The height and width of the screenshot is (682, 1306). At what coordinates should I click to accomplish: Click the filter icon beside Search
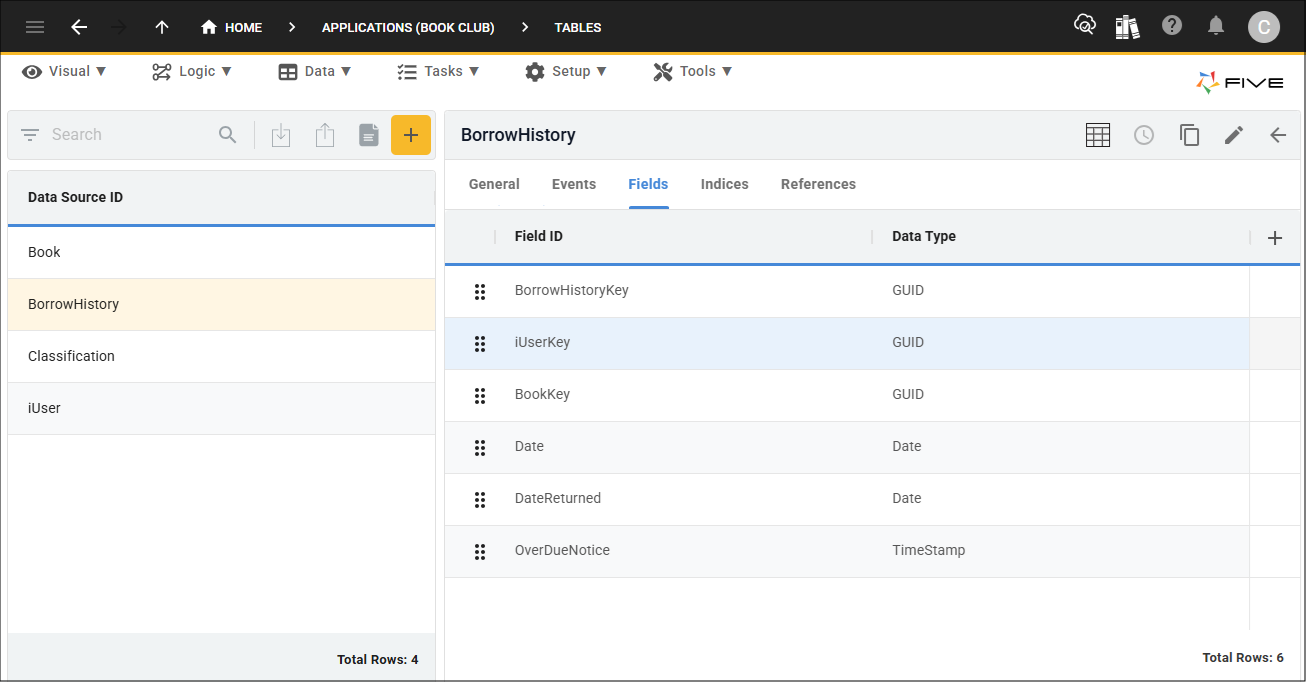[x=30, y=134]
